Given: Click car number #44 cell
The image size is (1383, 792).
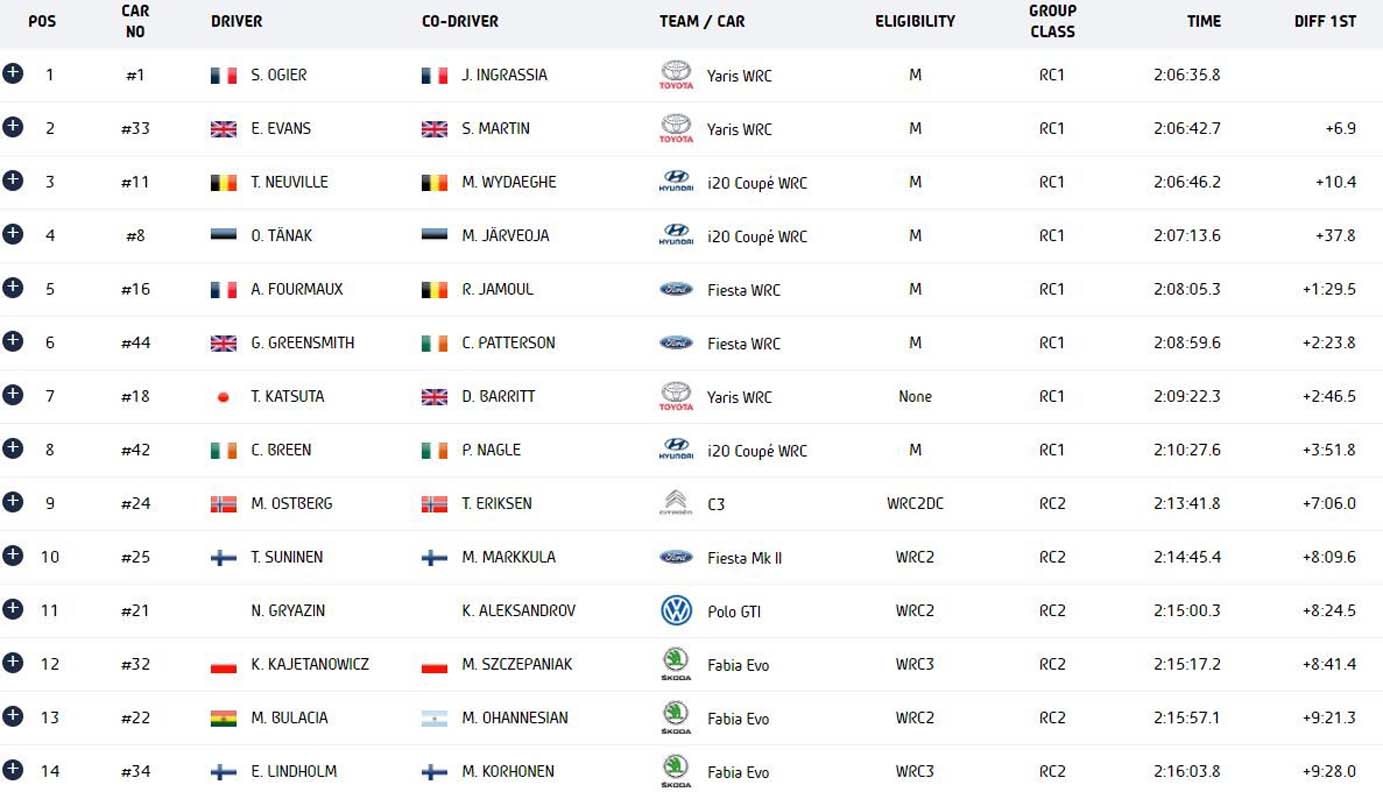Looking at the screenshot, I should [x=135, y=343].
